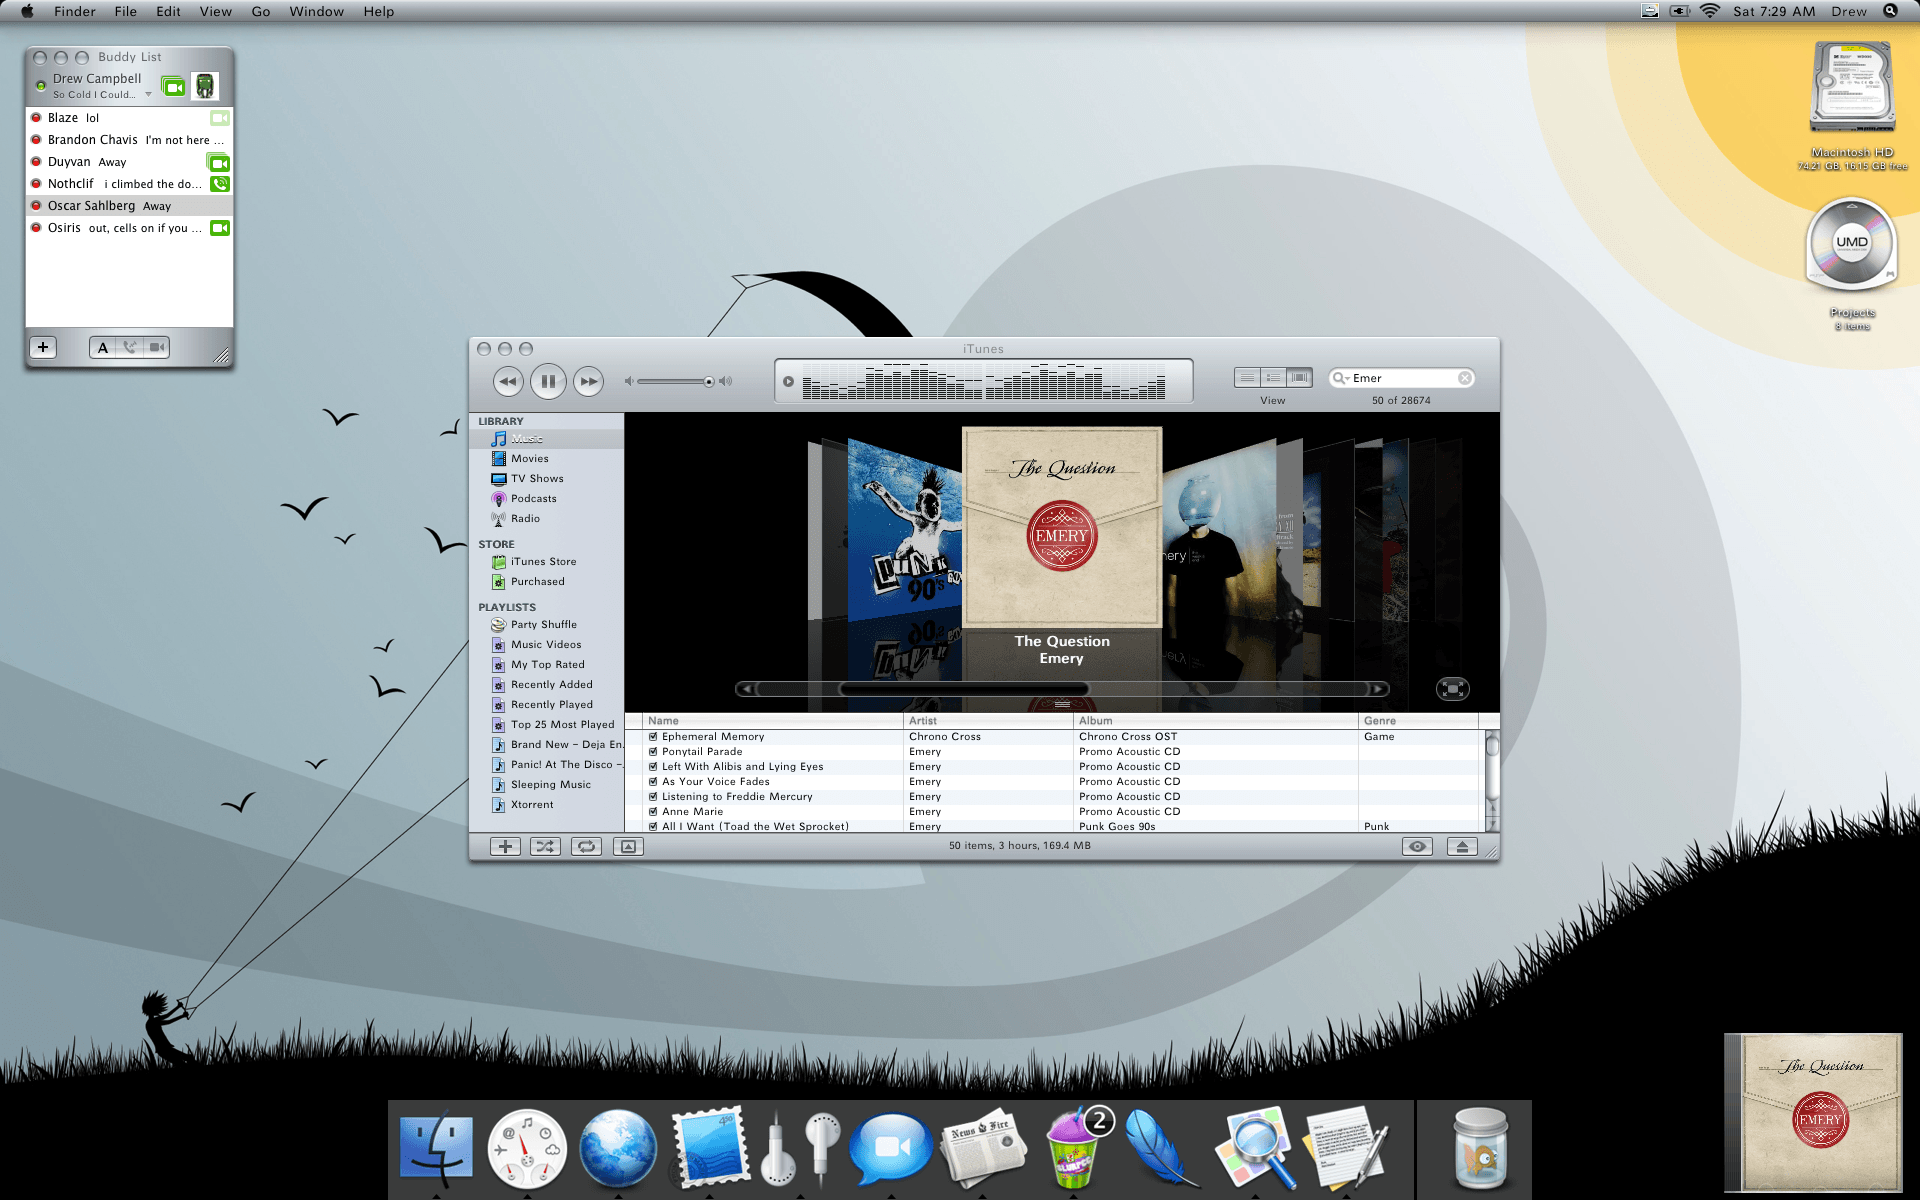Viewport: 1920px width, 1200px height.
Task: Uncheck Ponytail Parade track checkbox
Action: [x=653, y=752]
